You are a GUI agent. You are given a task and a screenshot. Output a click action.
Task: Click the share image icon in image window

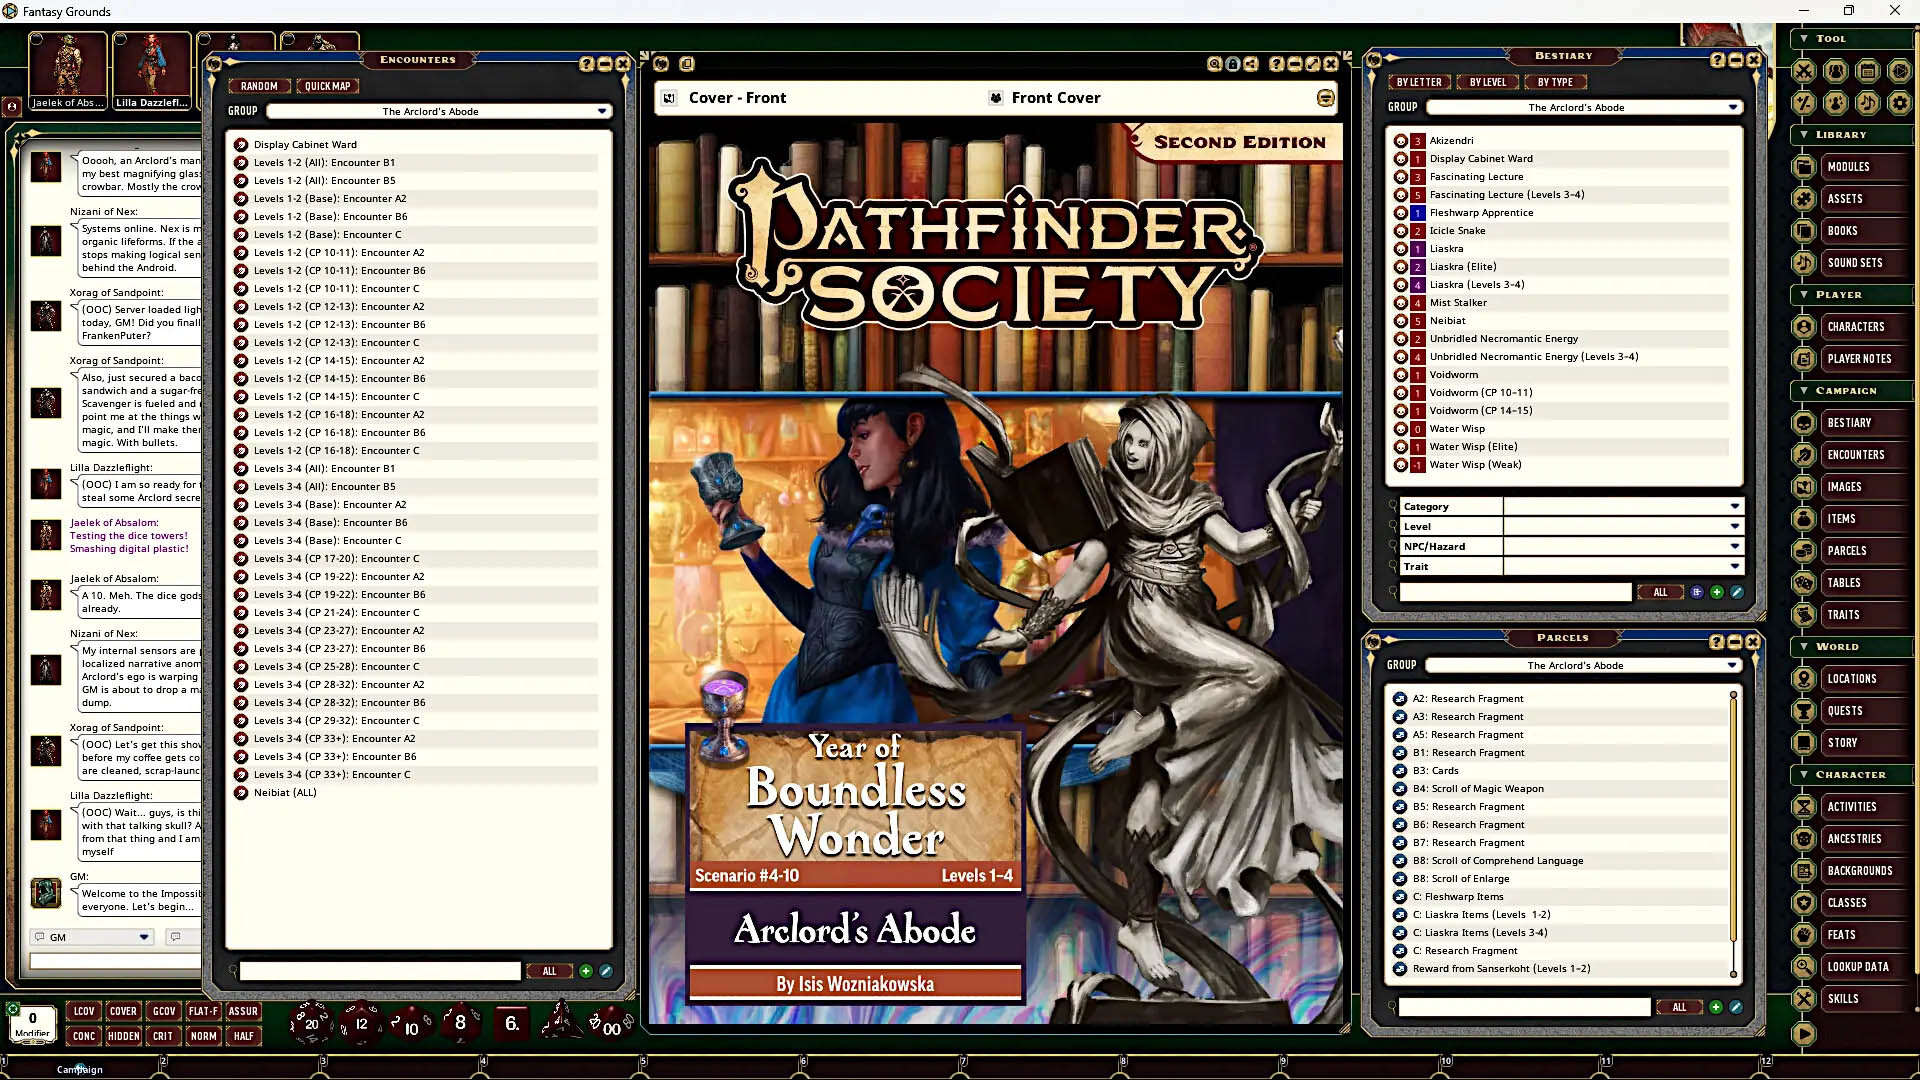point(1251,64)
